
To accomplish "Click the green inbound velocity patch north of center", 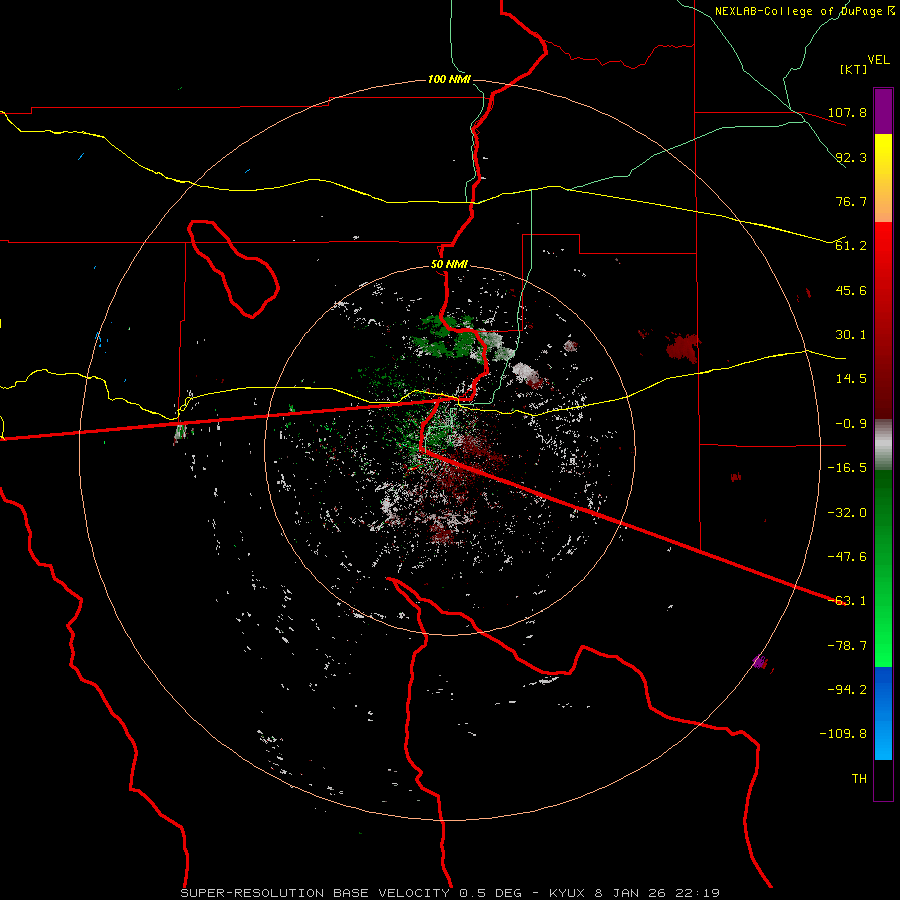I will (x=442, y=338).
